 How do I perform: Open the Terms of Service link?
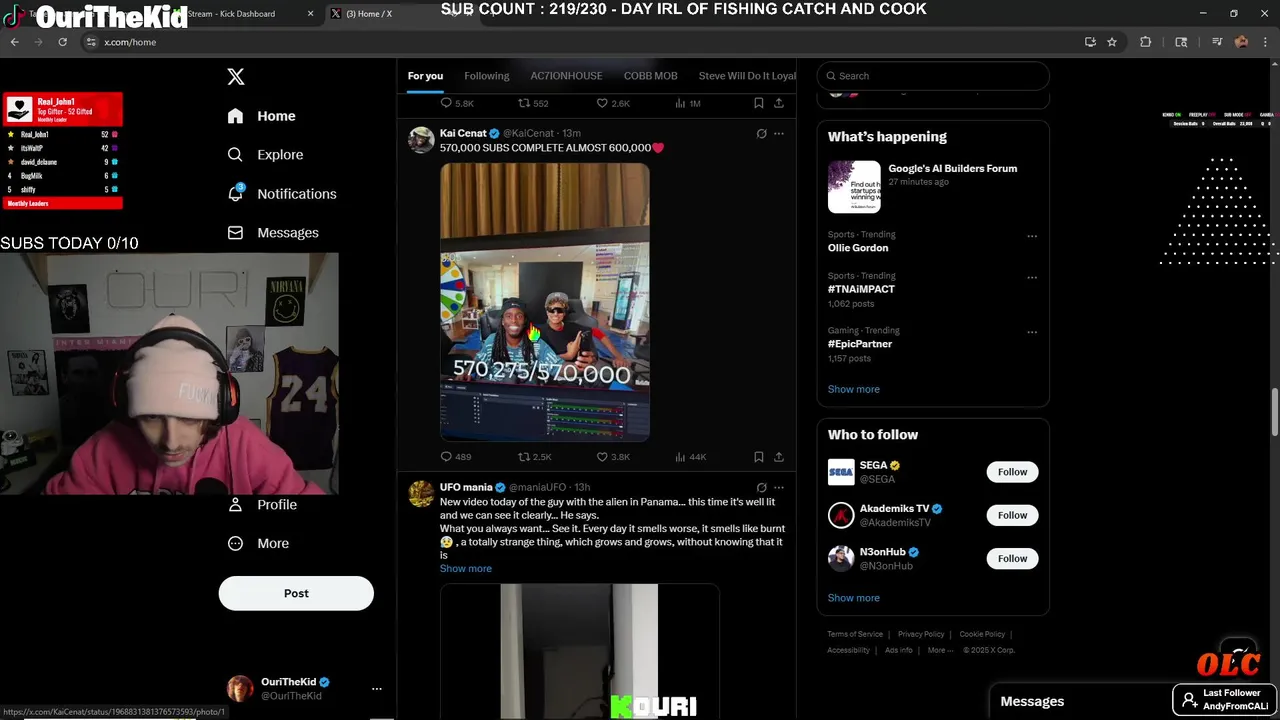(x=855, y=634)
